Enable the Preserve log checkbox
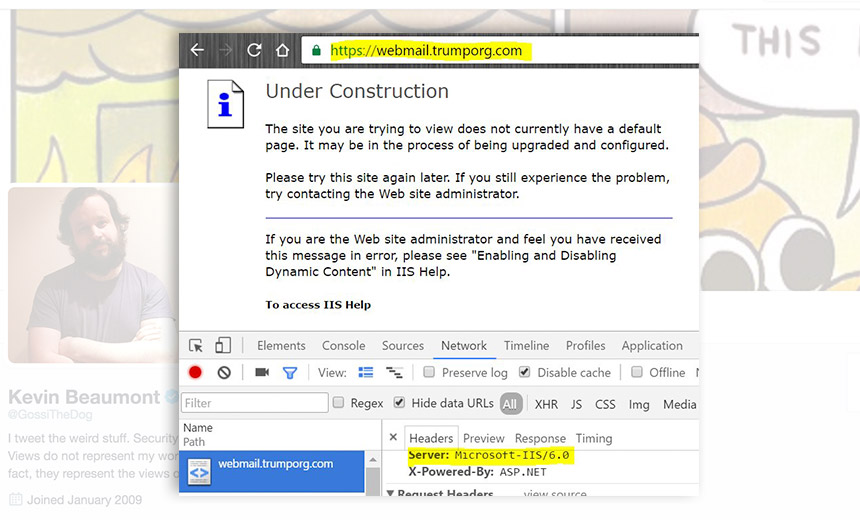Viewport: 860px width, 520px height. [x=429, y=372]
